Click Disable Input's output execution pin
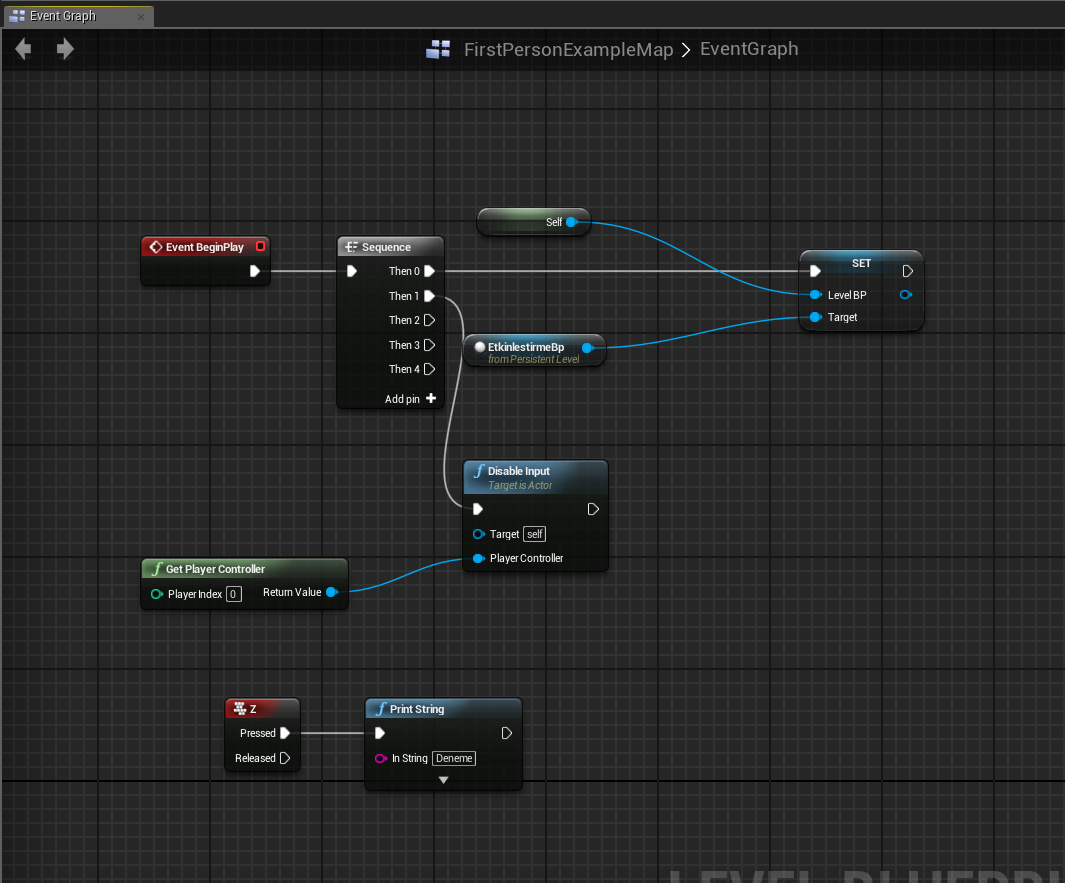 (x=593, y=509)
